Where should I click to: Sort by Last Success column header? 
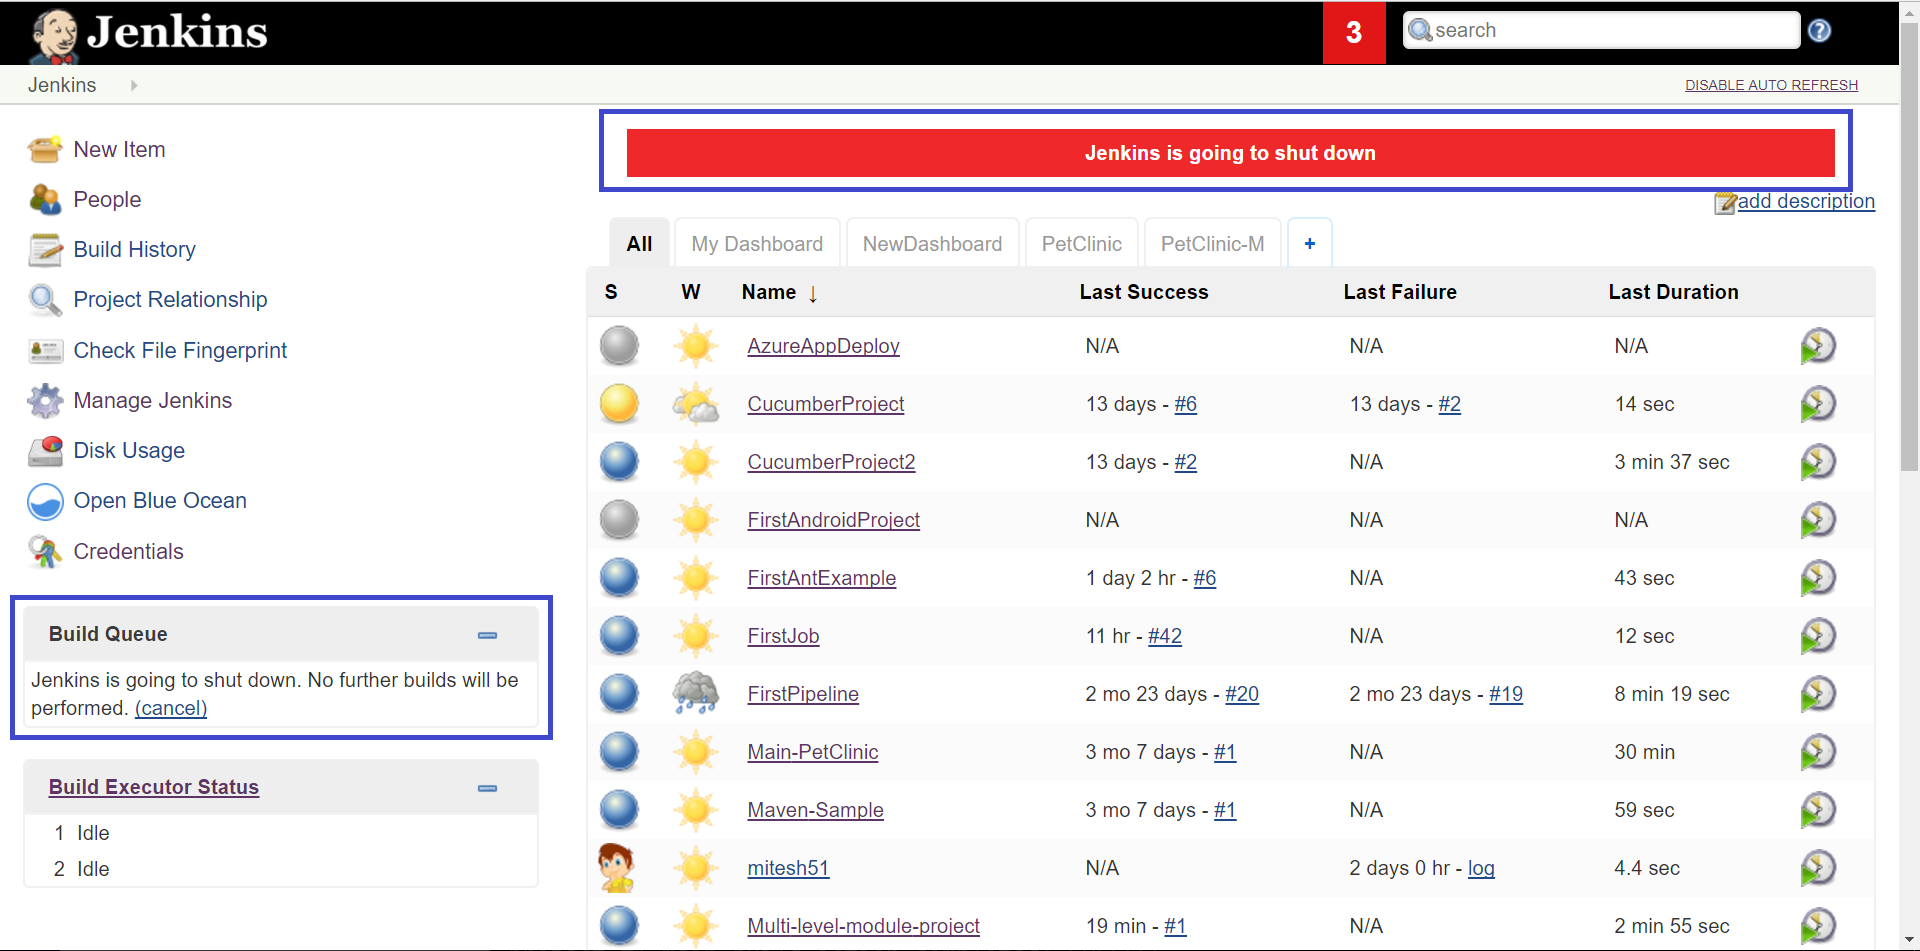pos(1144,292)
